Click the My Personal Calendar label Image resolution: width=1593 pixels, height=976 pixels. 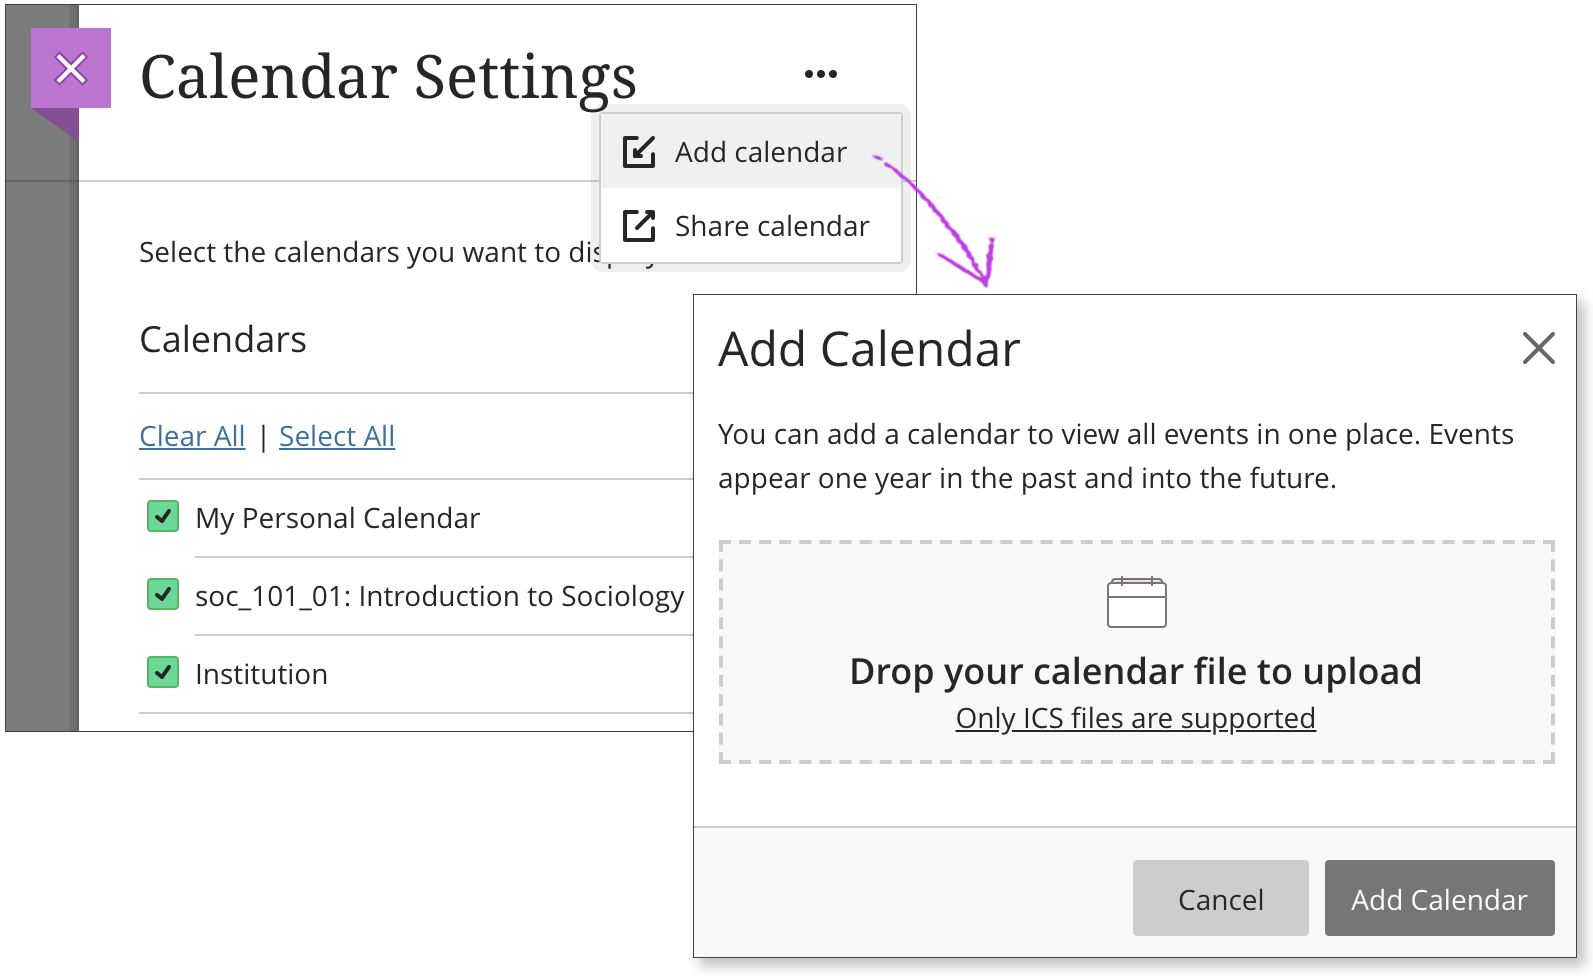click(x=338, y=518)
